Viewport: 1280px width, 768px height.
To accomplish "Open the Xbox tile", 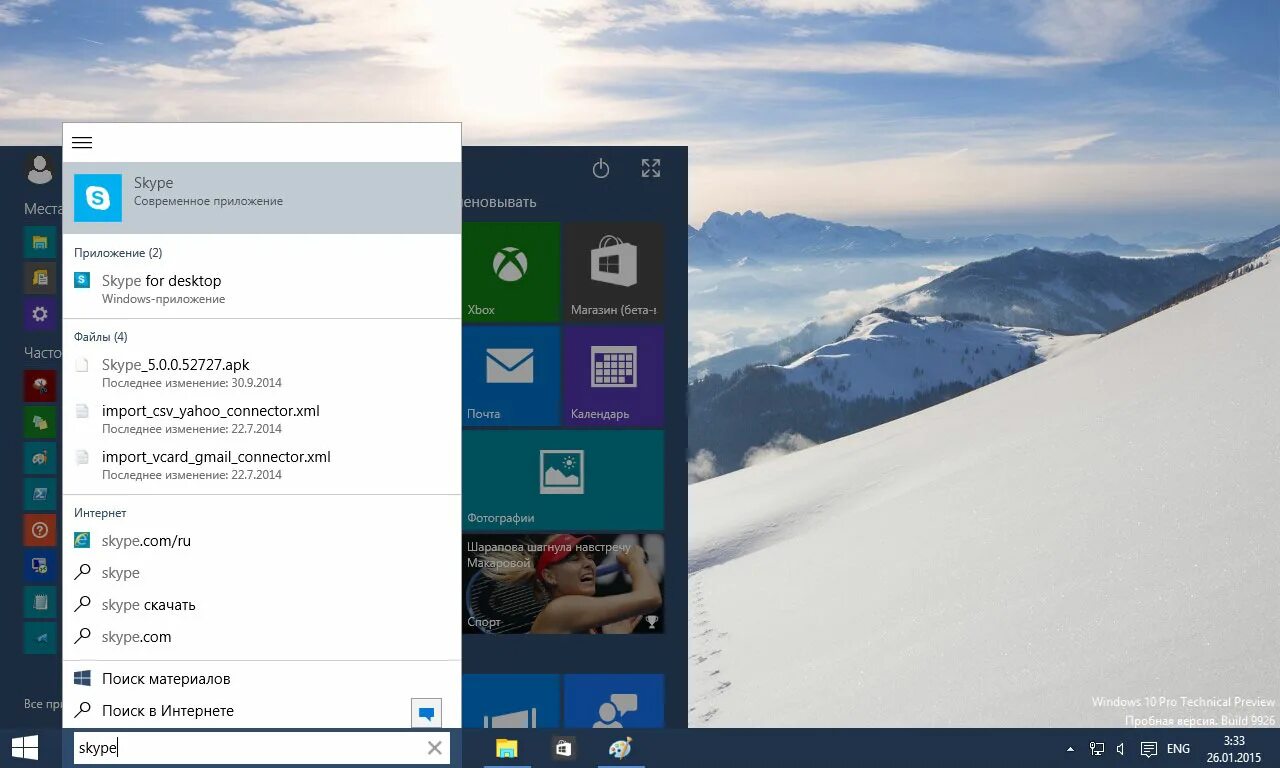I will 511,271.
